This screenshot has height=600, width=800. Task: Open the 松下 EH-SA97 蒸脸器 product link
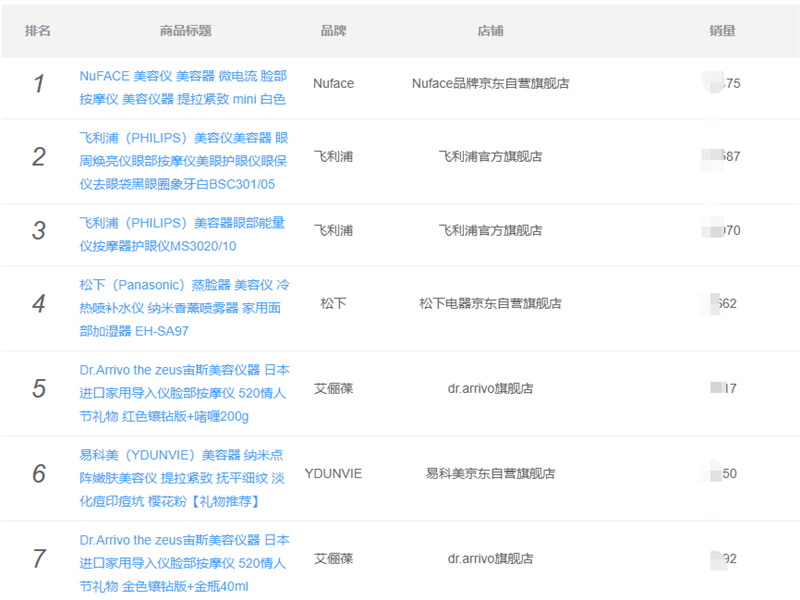click(x=184, y=308)
